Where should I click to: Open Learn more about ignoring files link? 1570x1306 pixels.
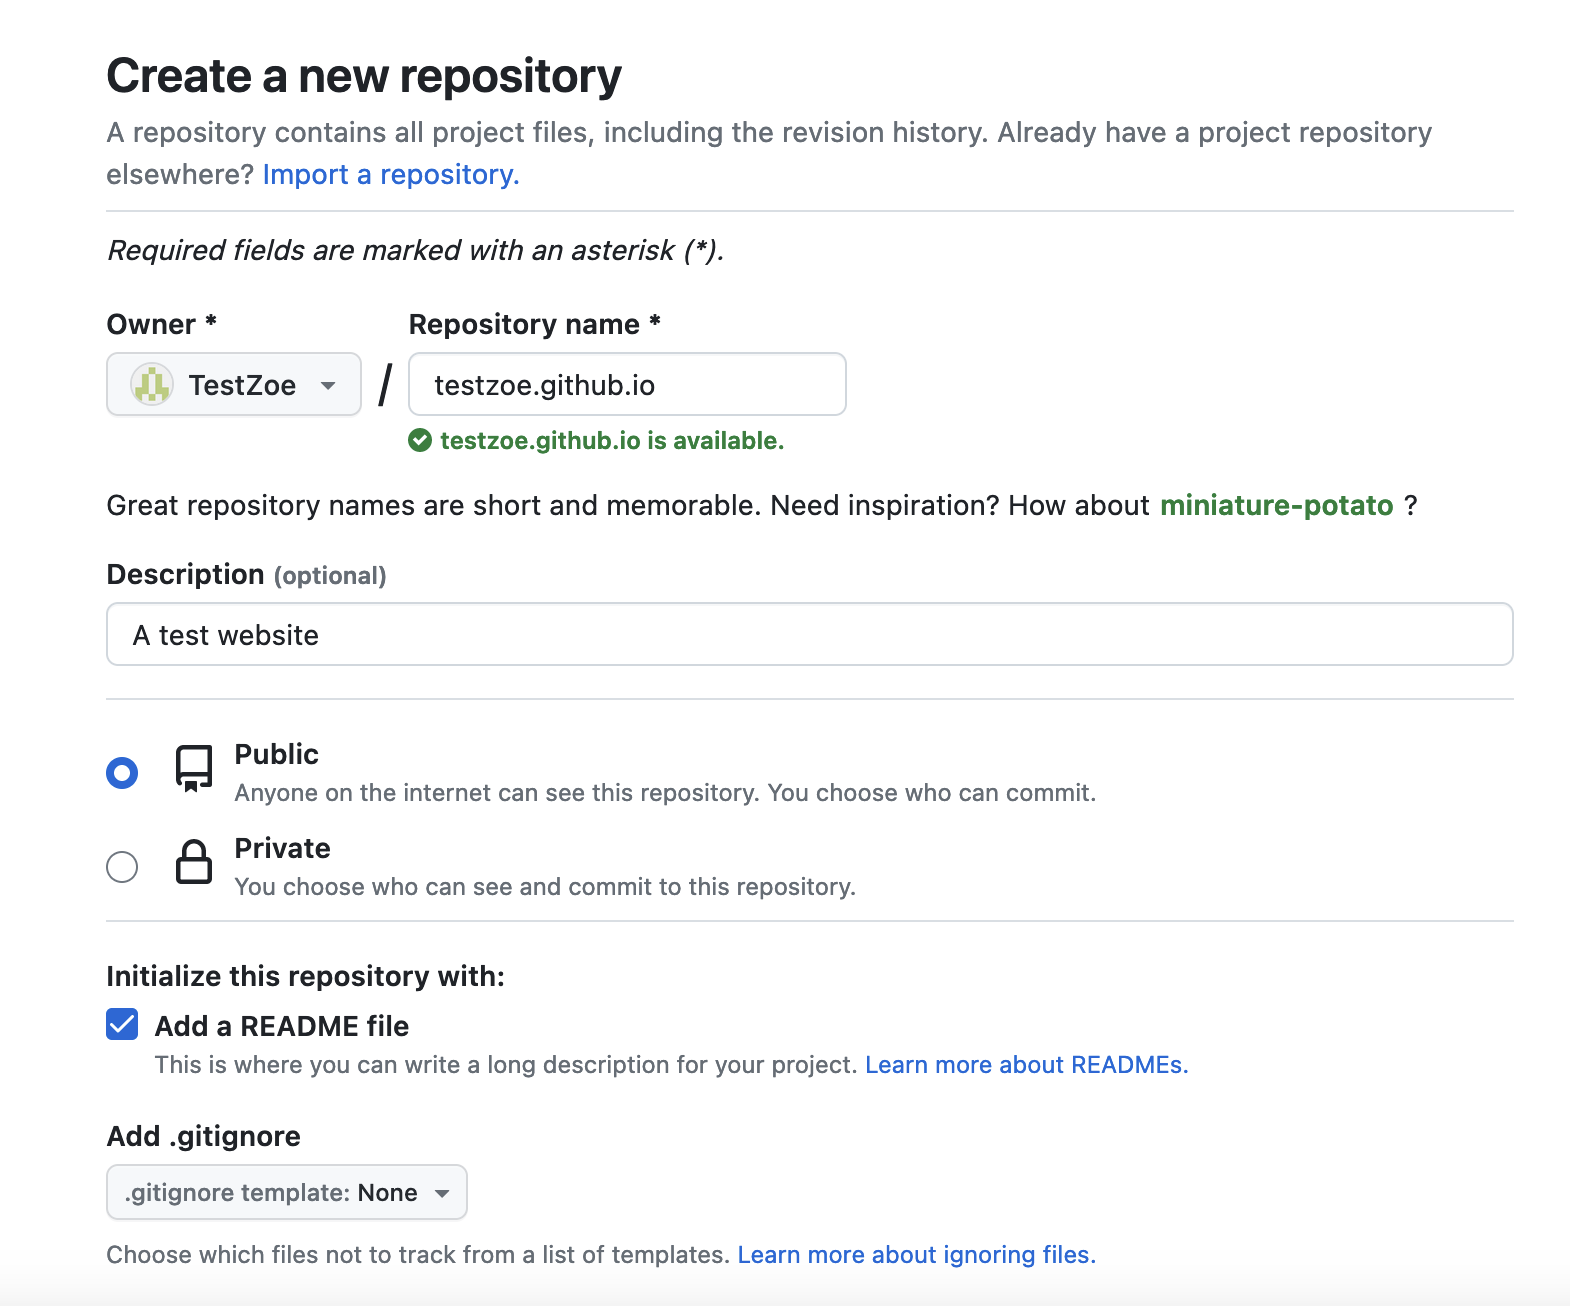tap(916, 1255)
